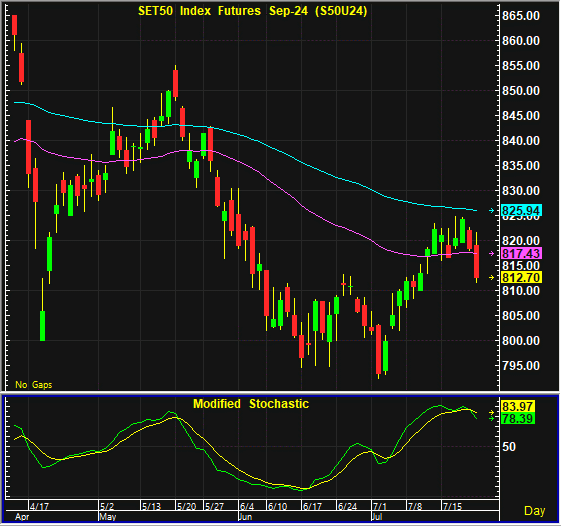The height and width of the screenshot is (526, 561).
Task: Click the SET50 Index Futures chart title
Action: 253,11
